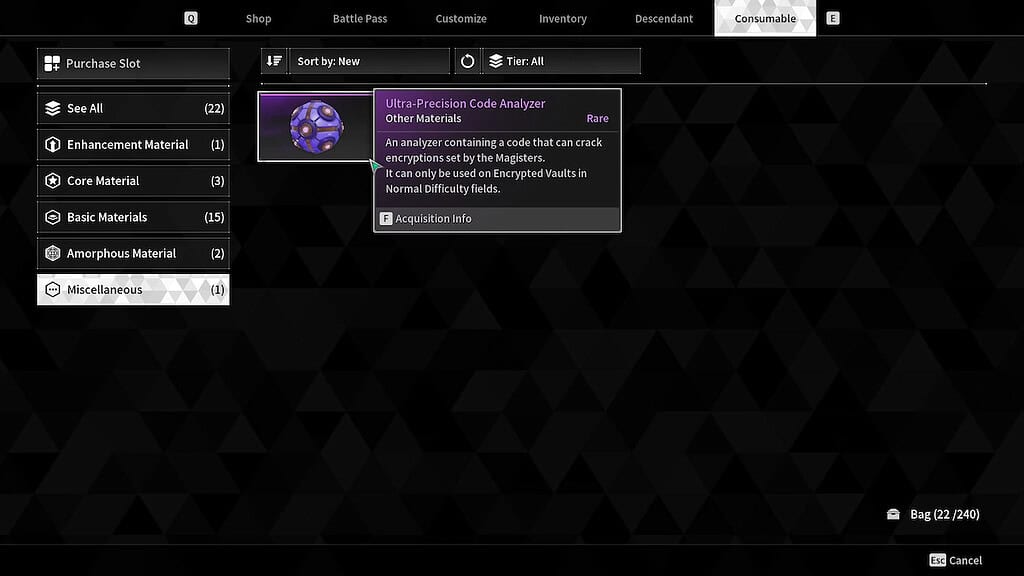Filter by Core Material category
Screen dimensions: 1024x576
click(x=133, y=181)
